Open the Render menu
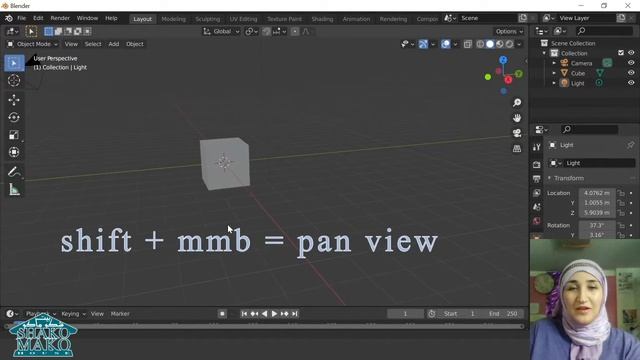The height and width of the screenshot is (360, 640). click(60, 18)
